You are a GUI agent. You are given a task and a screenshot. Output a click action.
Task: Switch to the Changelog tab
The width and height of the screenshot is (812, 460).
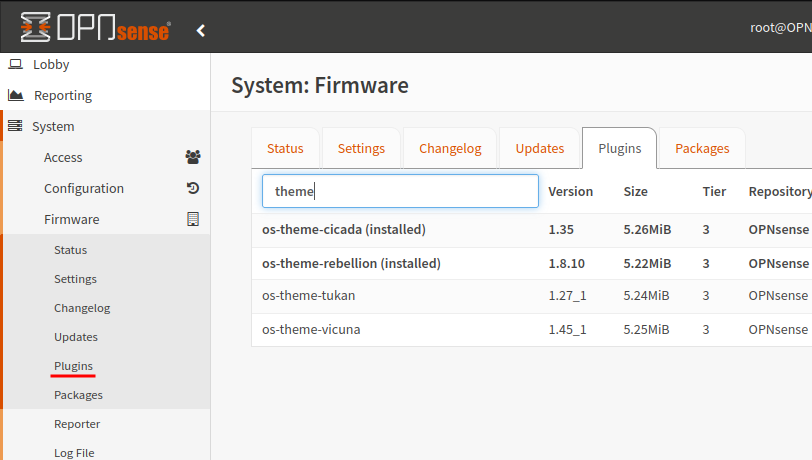pyautogui.click(x=450, y=148)
